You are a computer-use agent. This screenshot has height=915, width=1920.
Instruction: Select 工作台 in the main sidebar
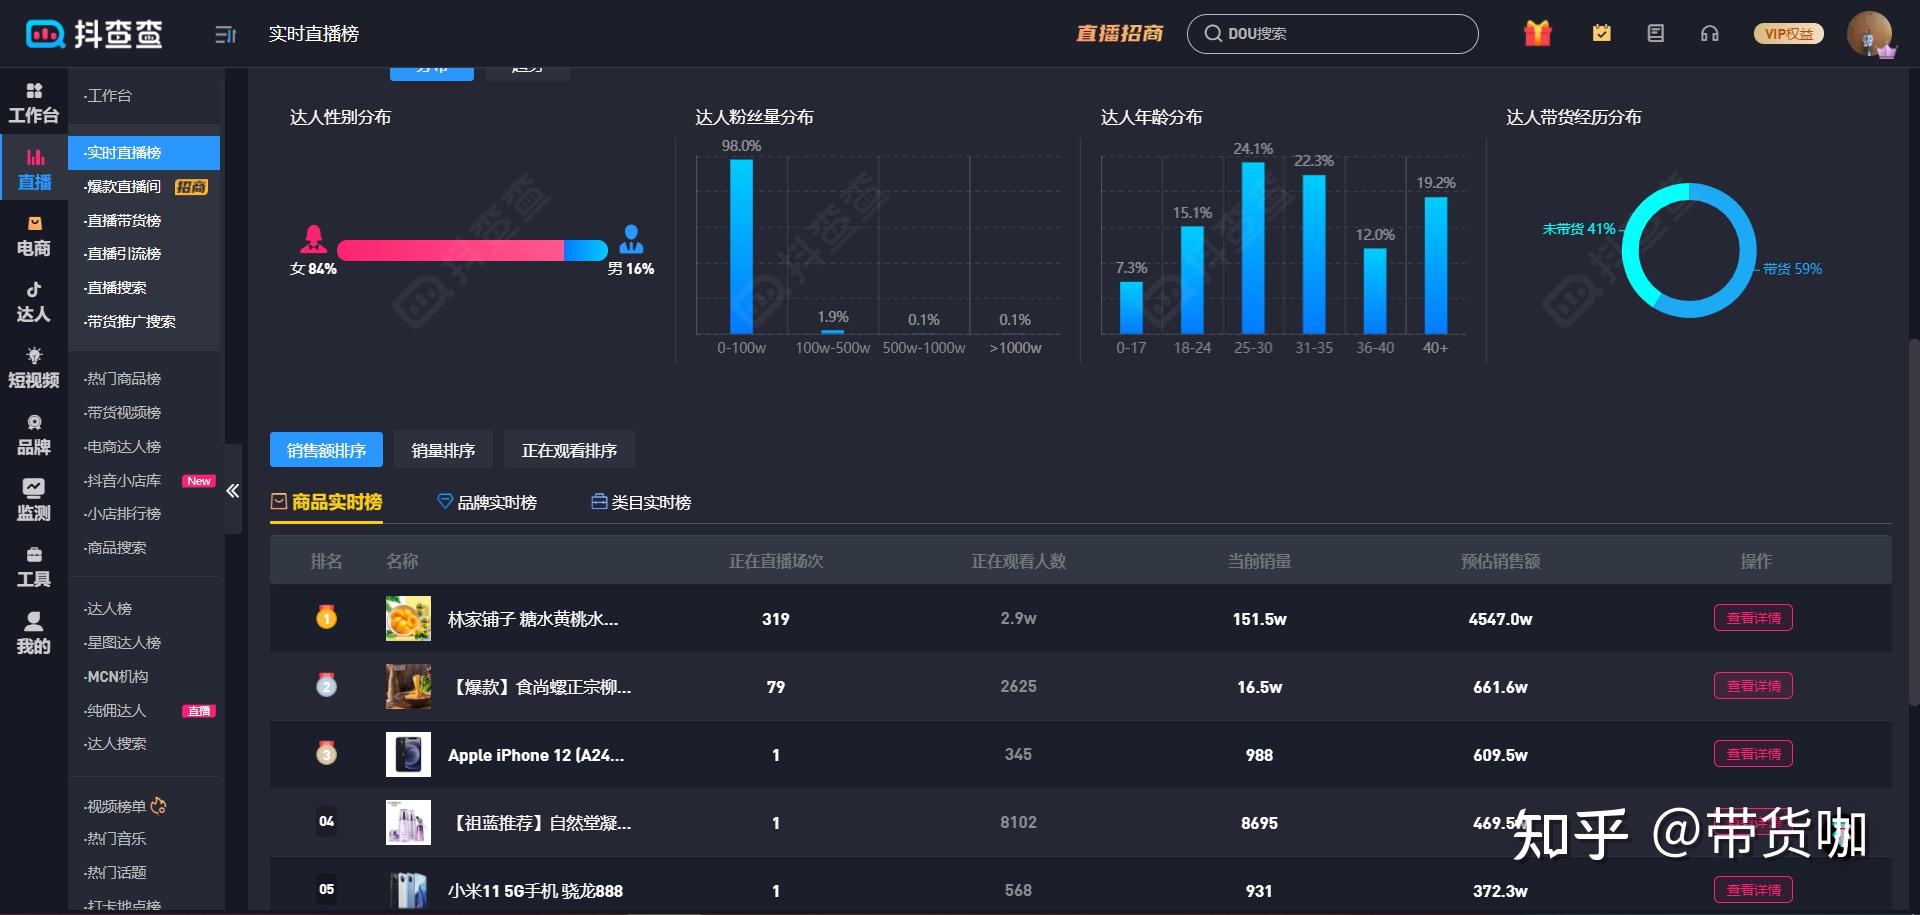click(34, 103)
